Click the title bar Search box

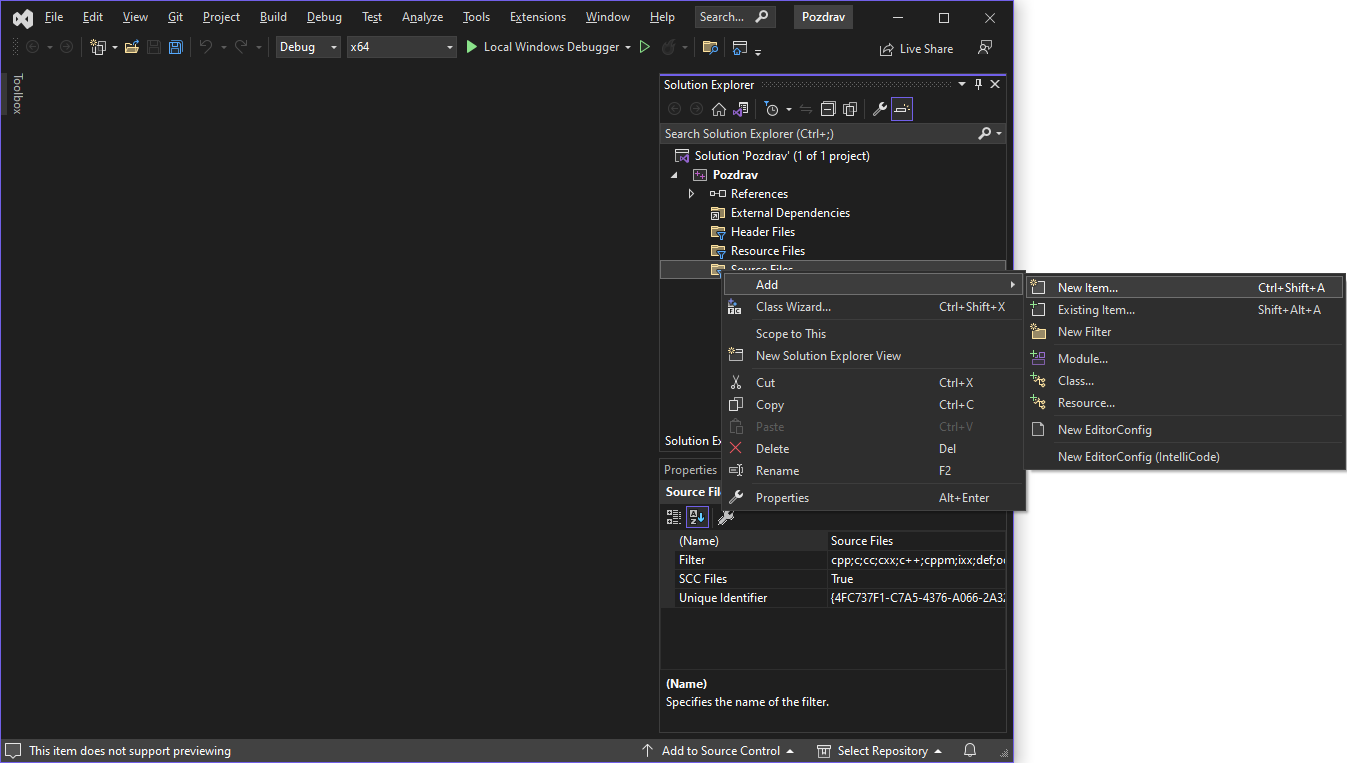[735, 17]
